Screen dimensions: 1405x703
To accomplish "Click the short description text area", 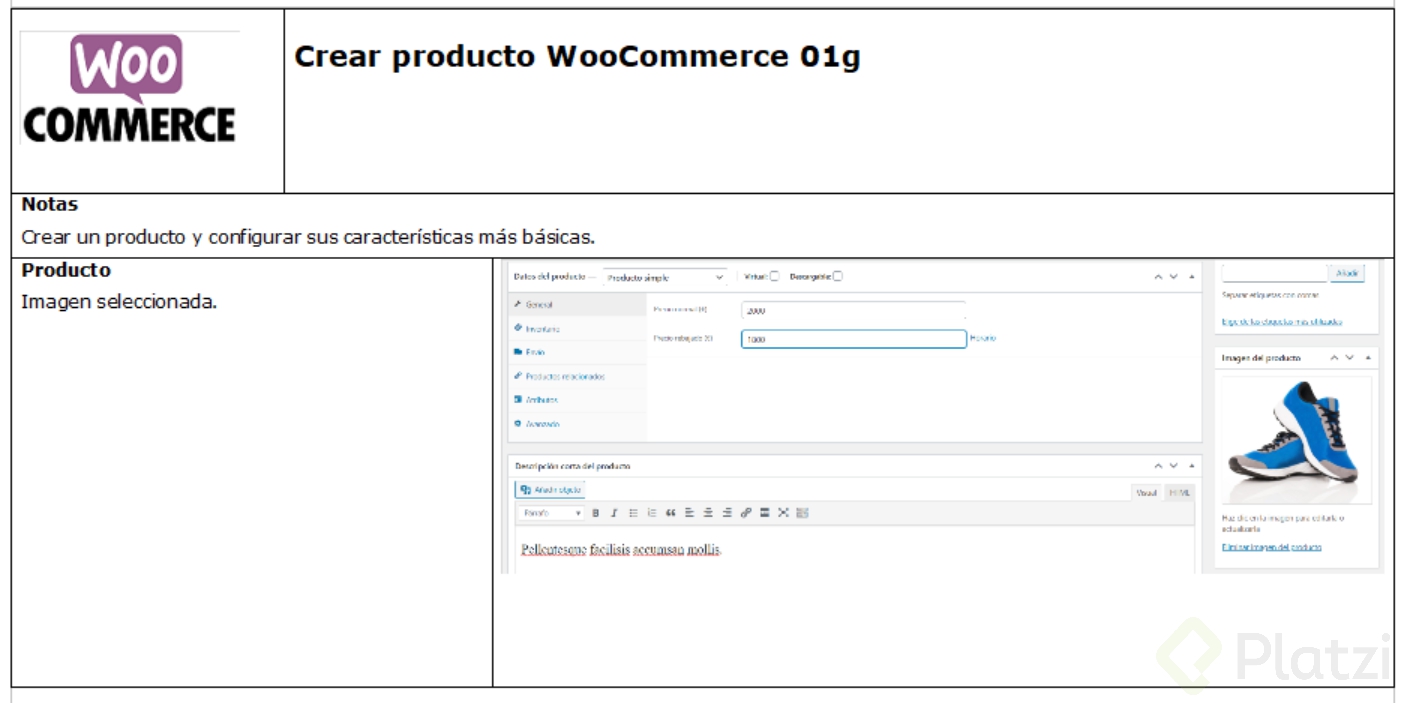I will 853,551.
